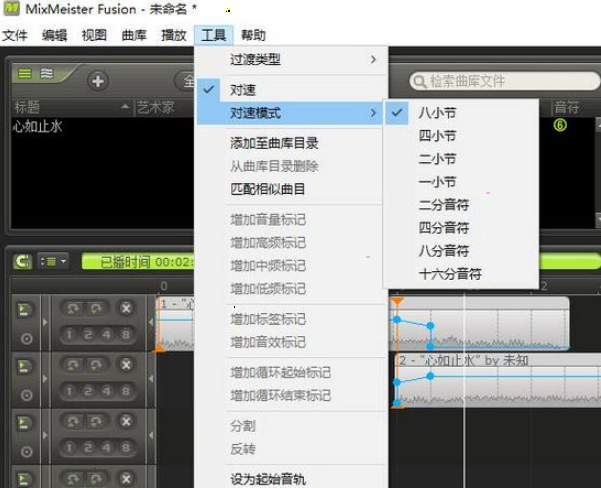Click the first track's right loop arrow
Viewport: 601px width, 488px height.
tap(95, 308)
